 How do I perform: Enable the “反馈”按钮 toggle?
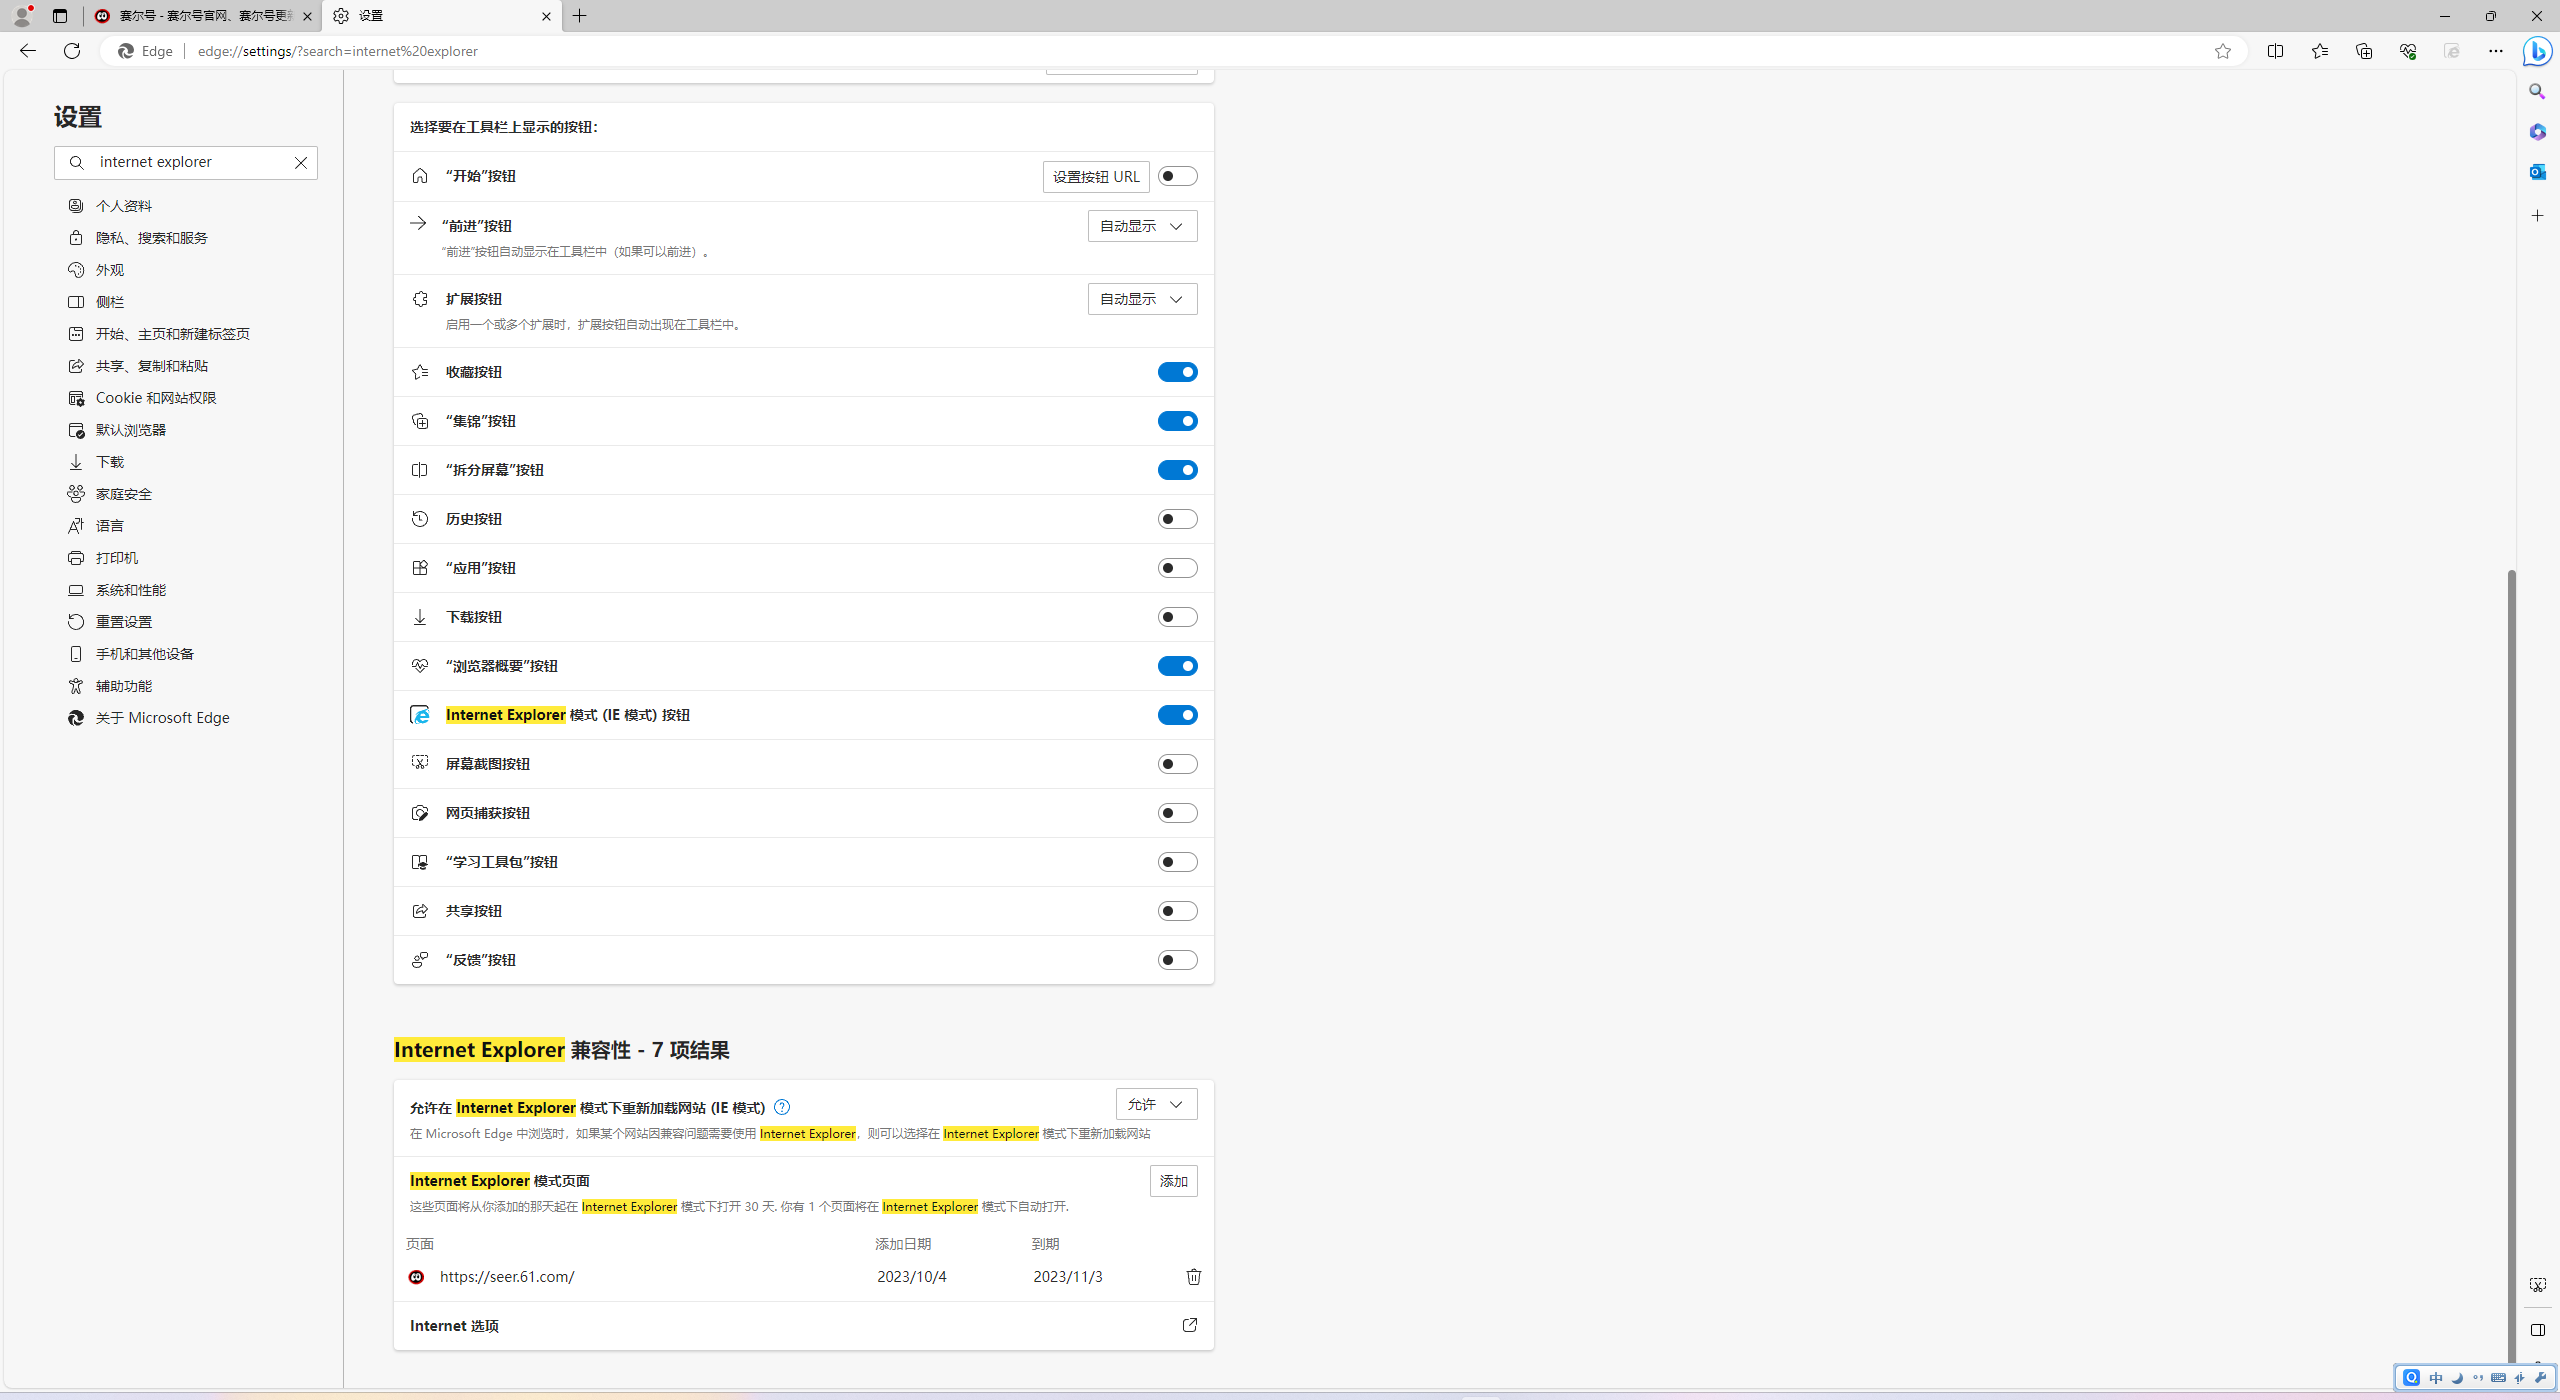1177,960
